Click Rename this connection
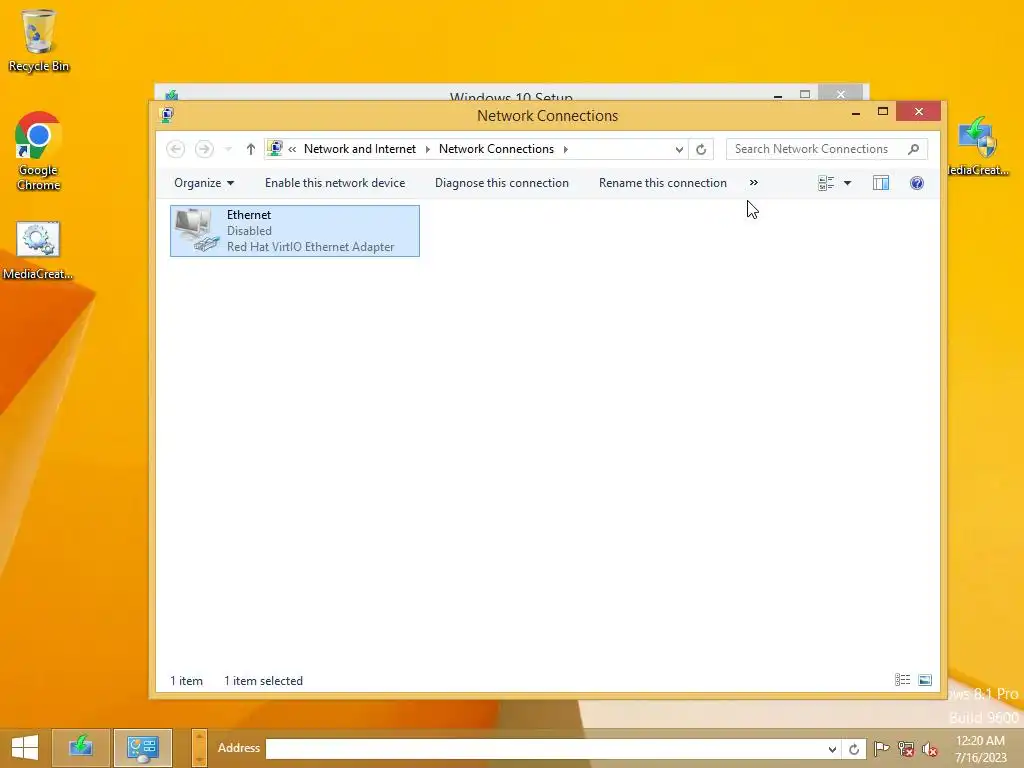The width and height of the screenshot is (1024, 768). (x=663, y=183)
